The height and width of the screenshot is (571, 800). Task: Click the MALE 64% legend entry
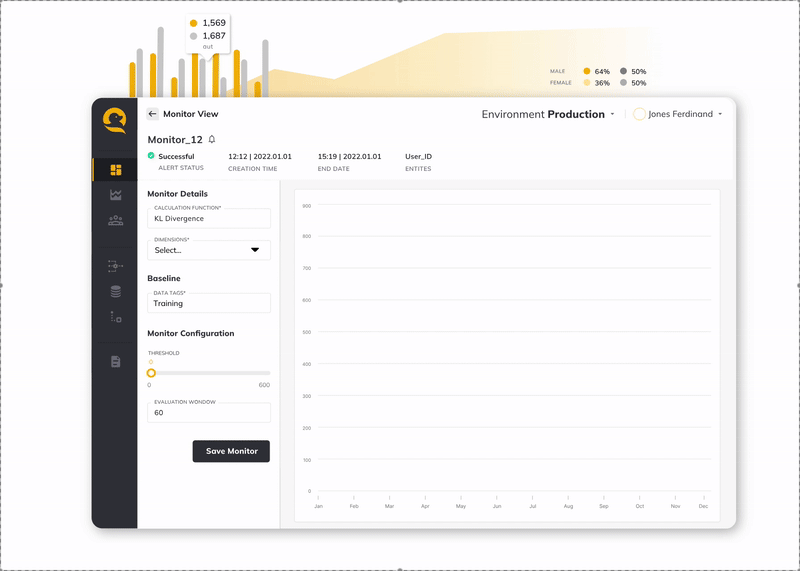coord(580,71)
